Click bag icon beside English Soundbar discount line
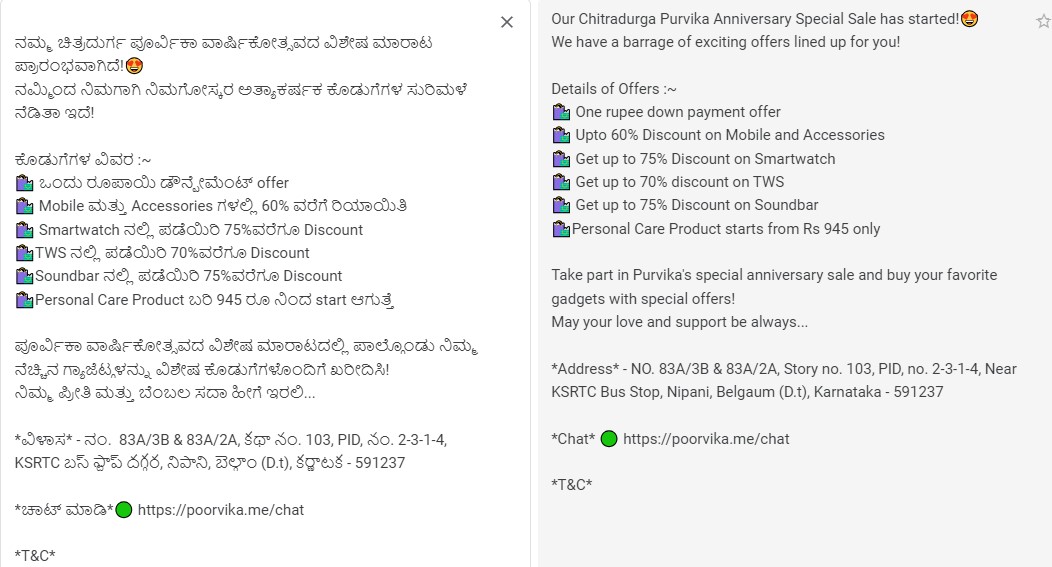The width and height of the screenshot is (1052, 567). click(561, 206)
